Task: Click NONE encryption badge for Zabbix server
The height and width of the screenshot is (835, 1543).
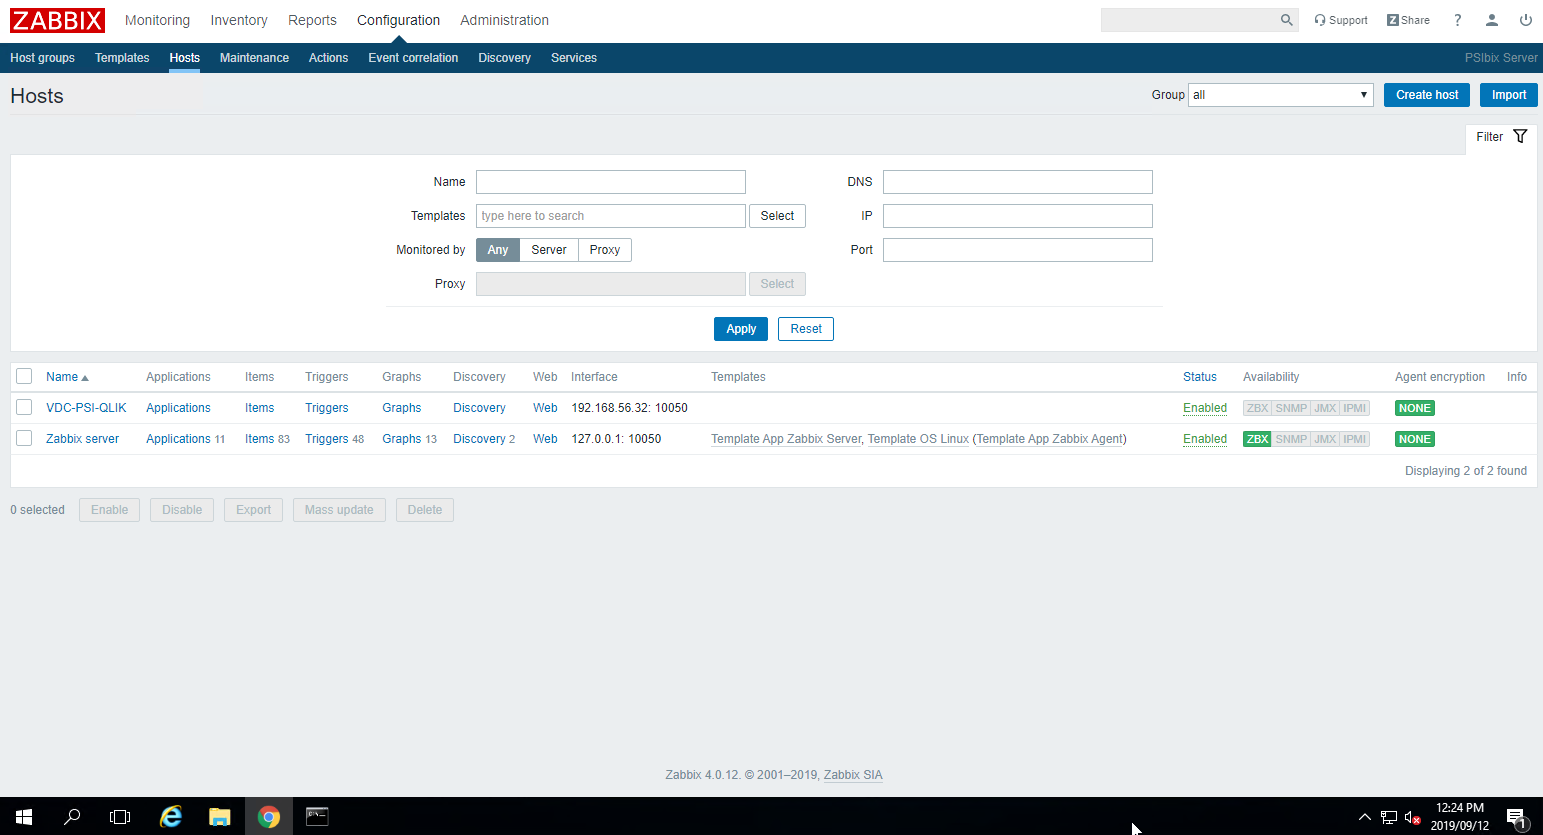Action: click(1415, 439)
